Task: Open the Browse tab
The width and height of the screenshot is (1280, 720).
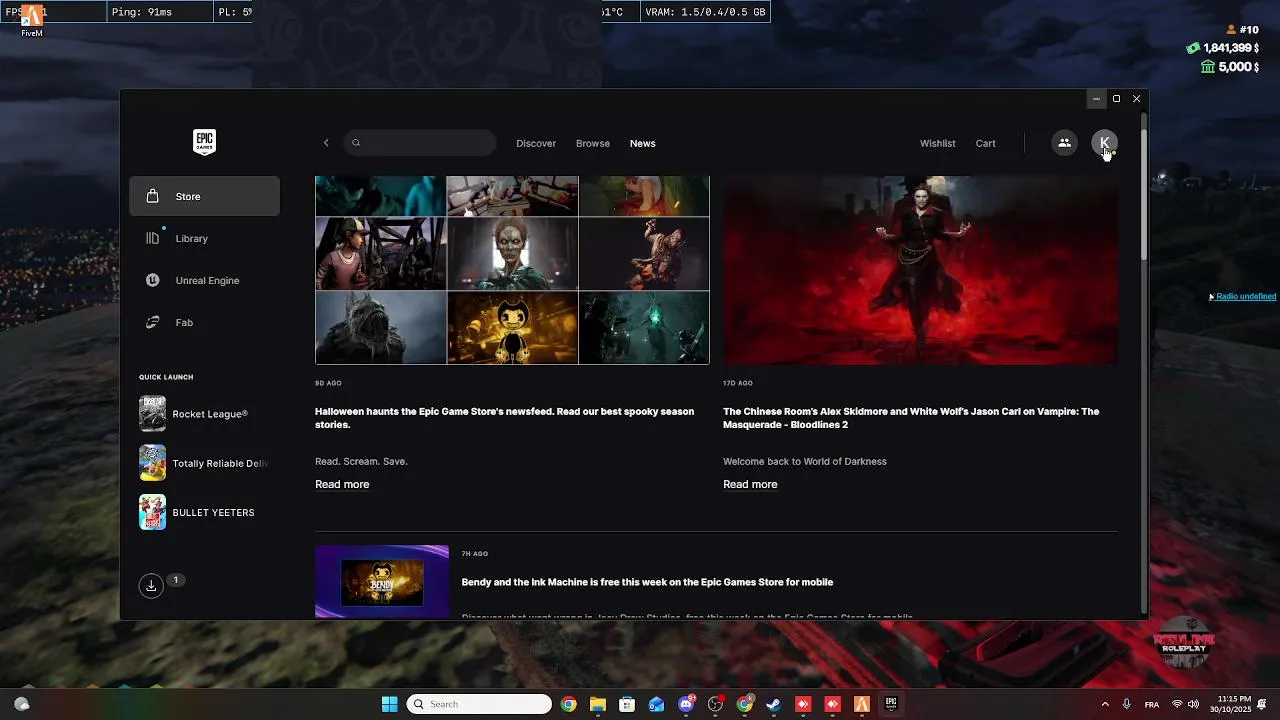Action: point(593,143)
